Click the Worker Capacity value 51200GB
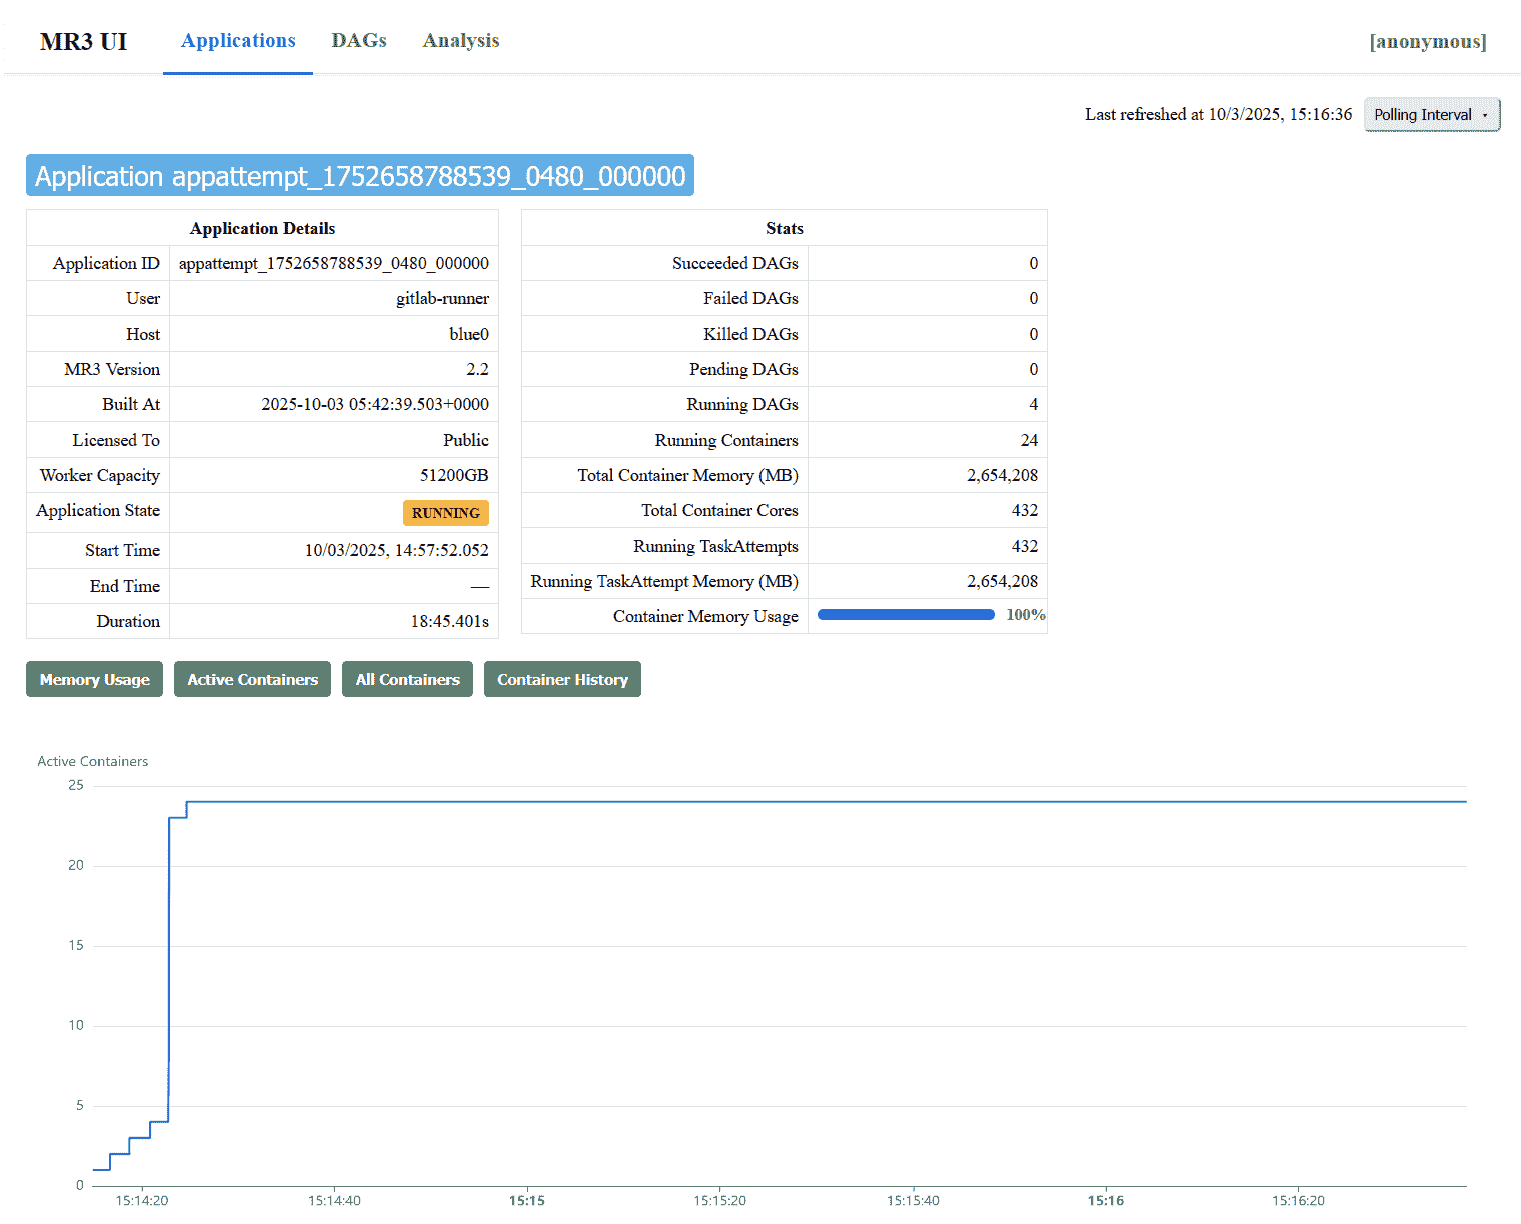This screenshot has width=1521, height=1224. (454, 475)
